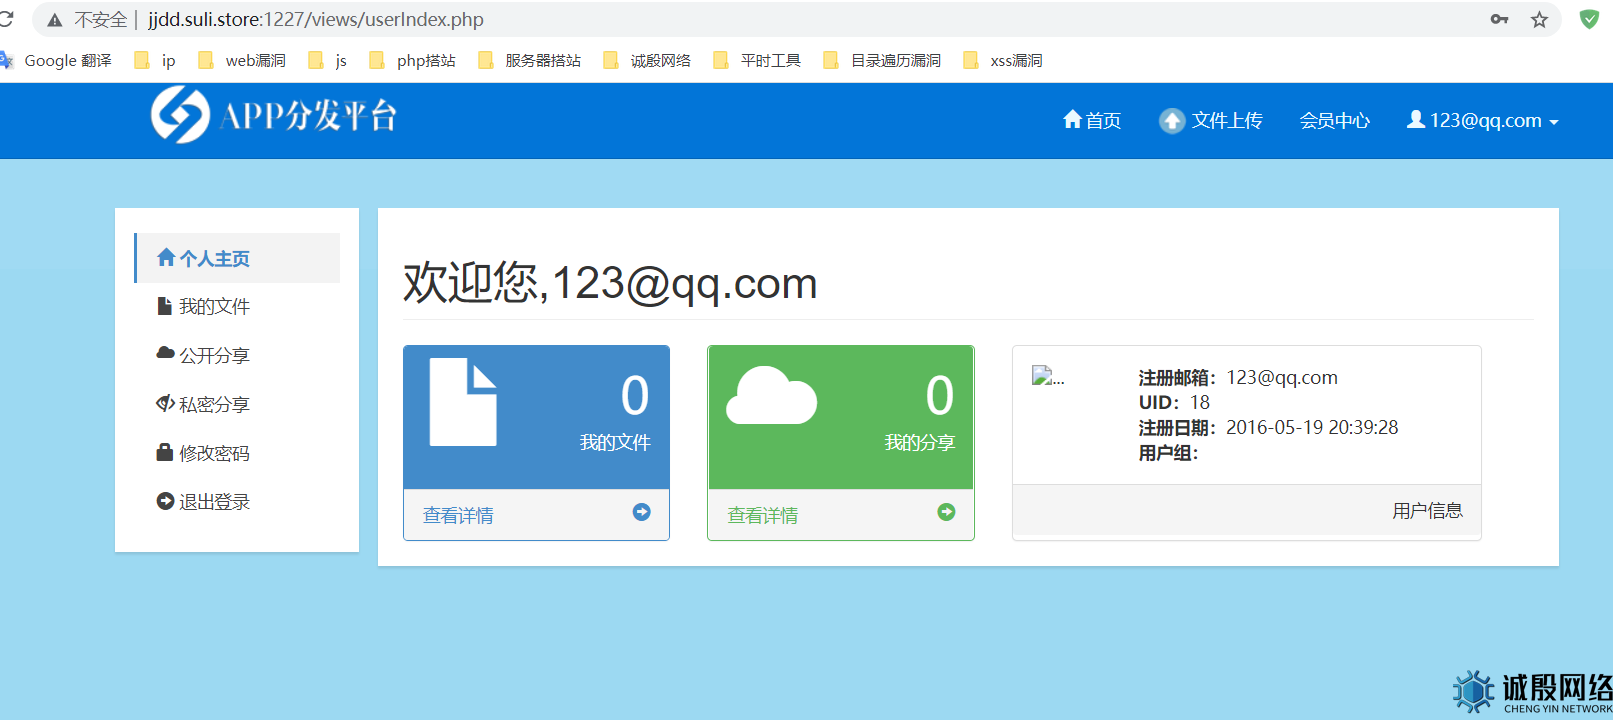Click the user silhouette icon beside 123@qq.com
This screenshot has width=1613, height=720.
1415,119
